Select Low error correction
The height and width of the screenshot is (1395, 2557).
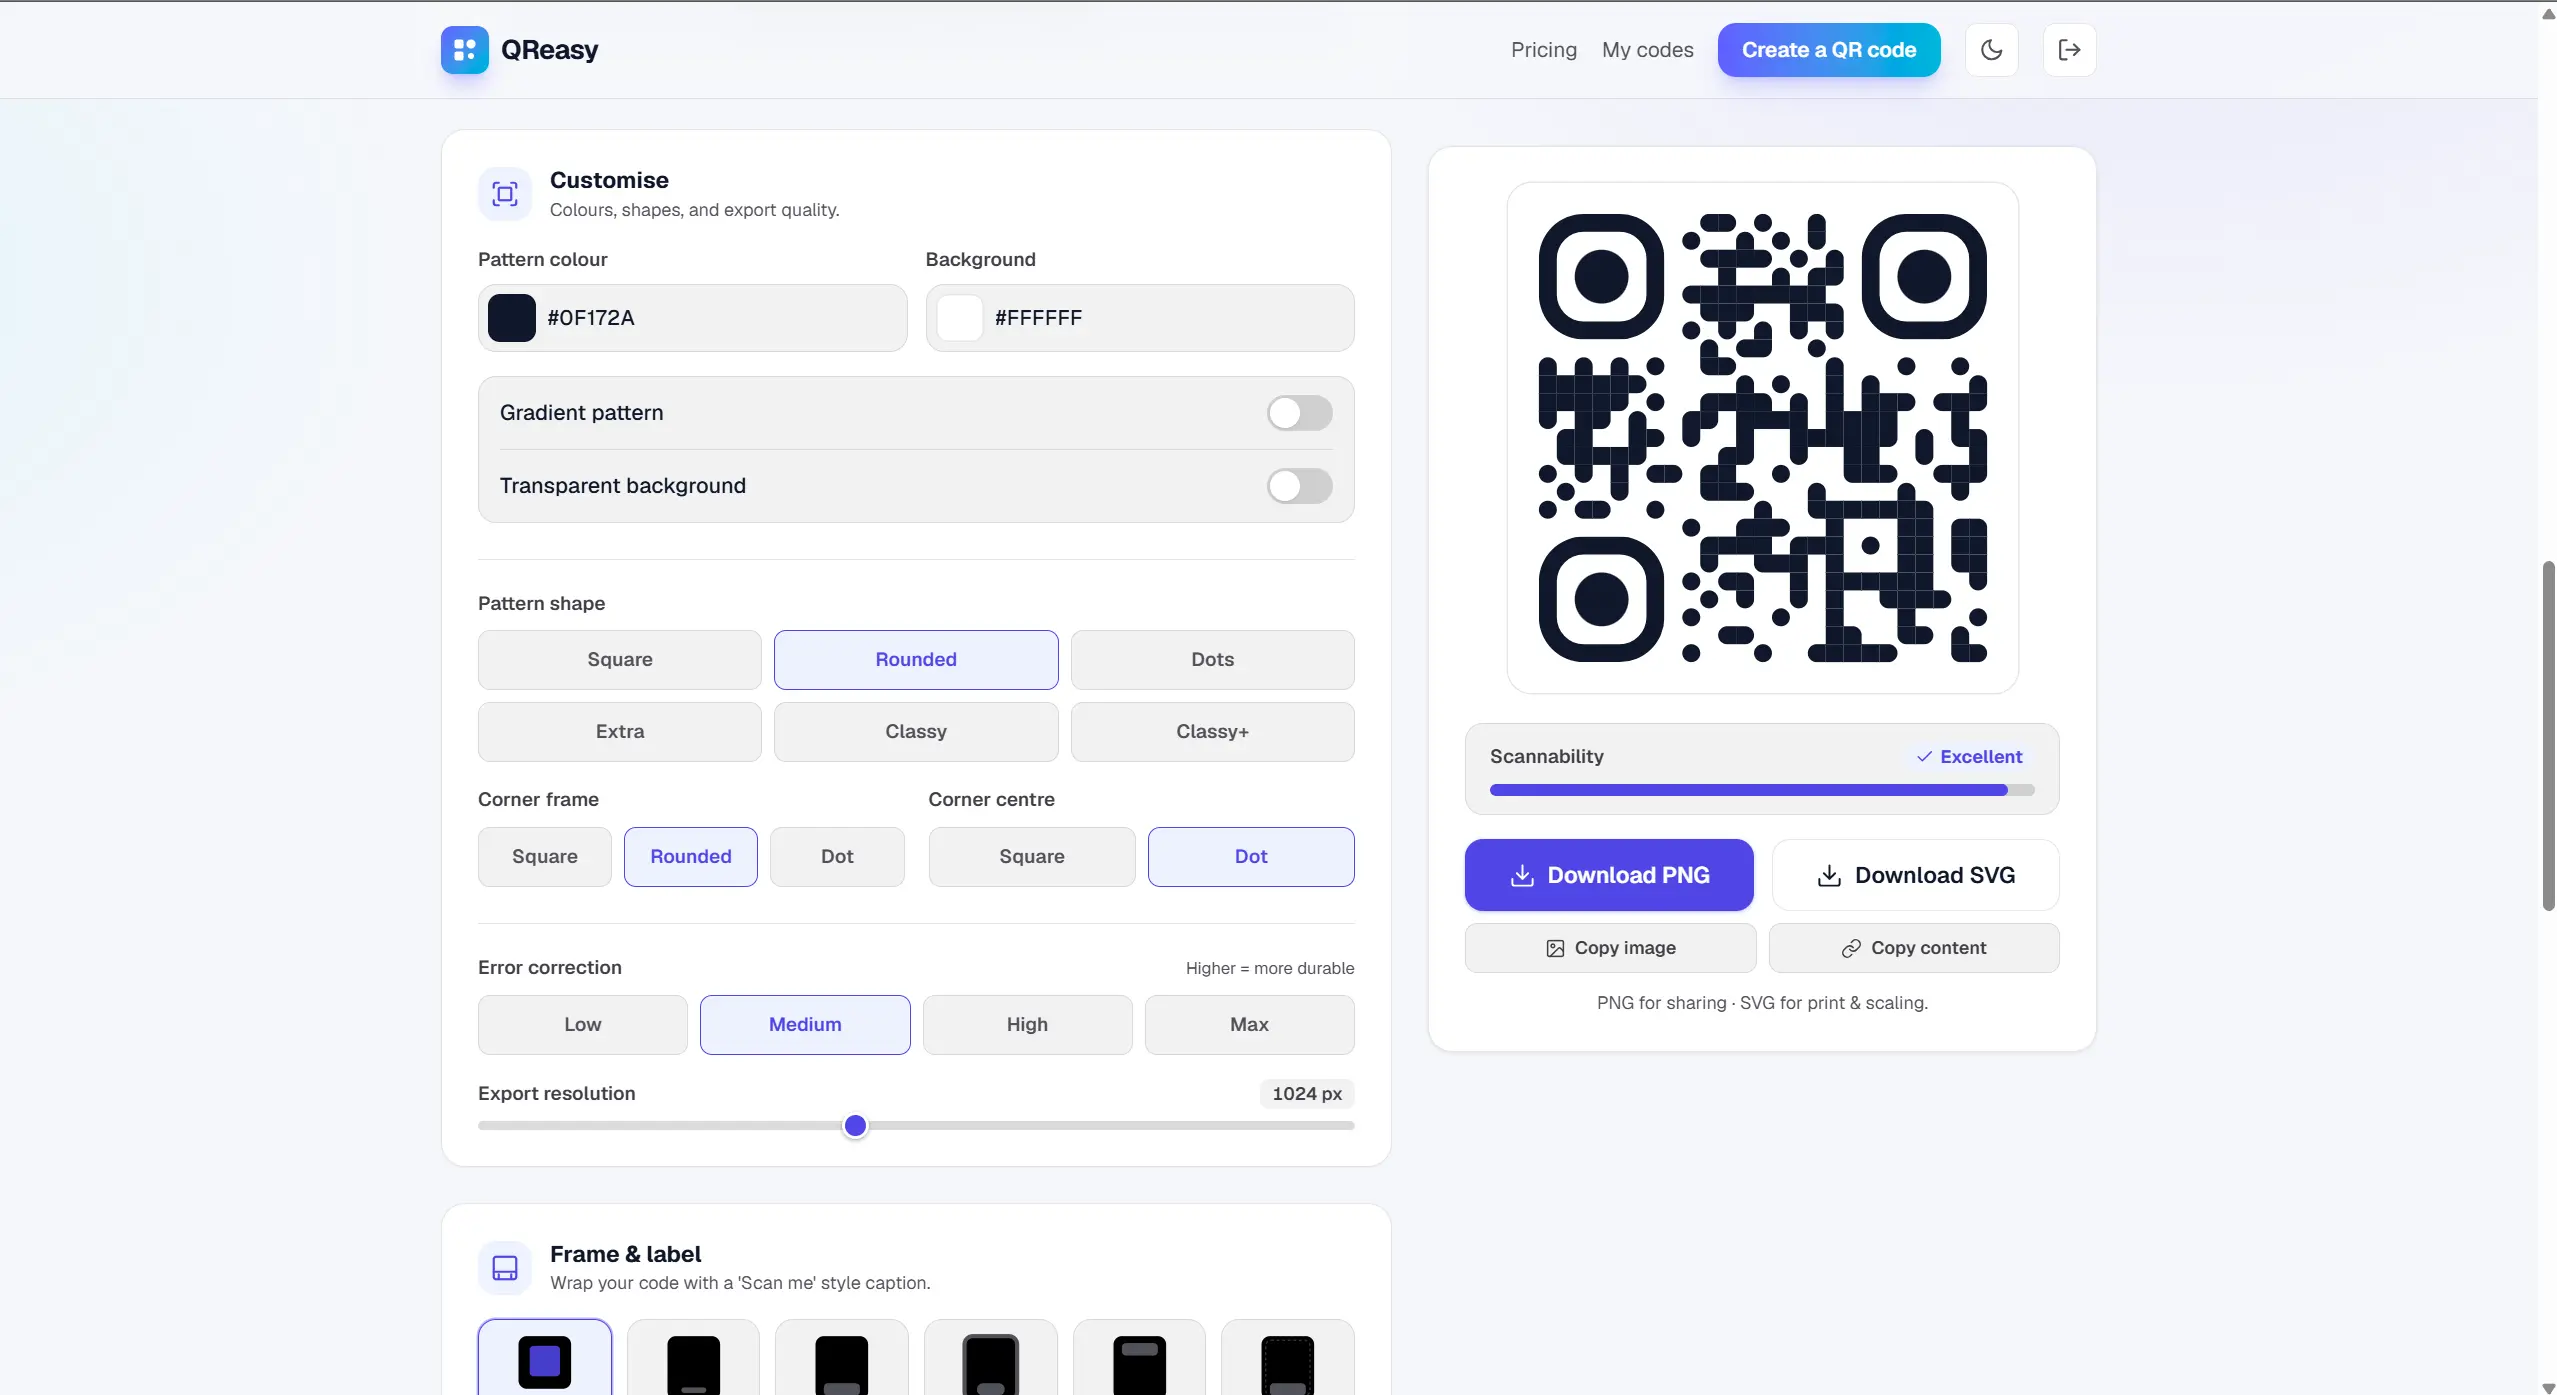point(583,1025)
